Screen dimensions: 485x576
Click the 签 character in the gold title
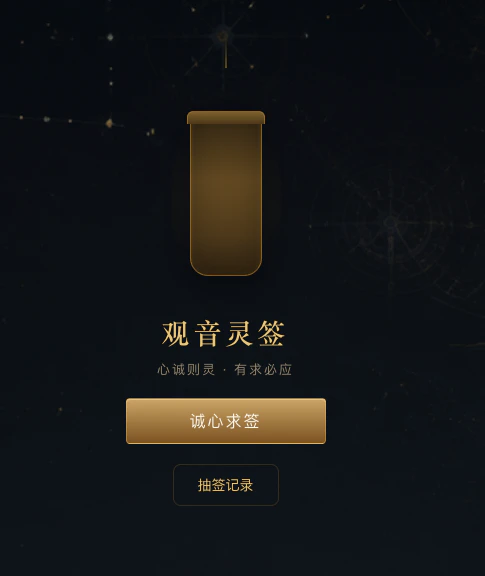point(271,334)
